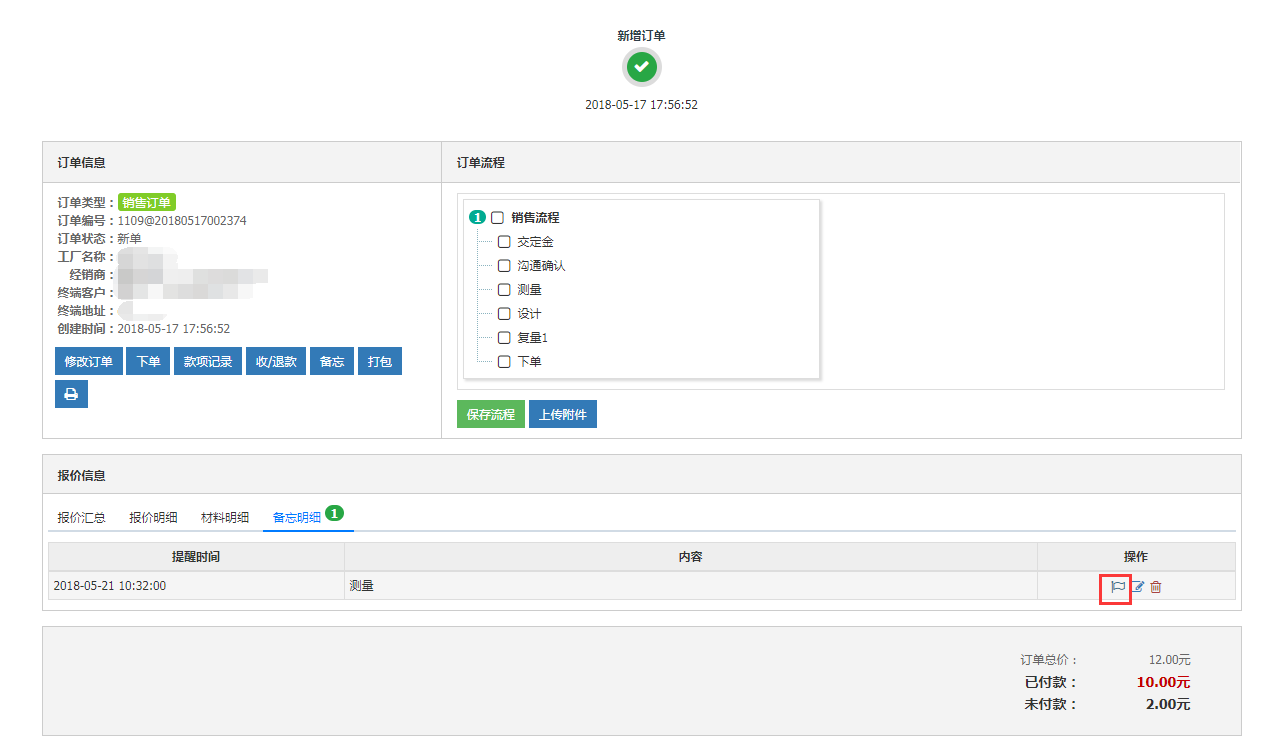Check the 销售流程 root checkbox
Image resolution: width=1262 pixels, height=745 pixels.
497,217
